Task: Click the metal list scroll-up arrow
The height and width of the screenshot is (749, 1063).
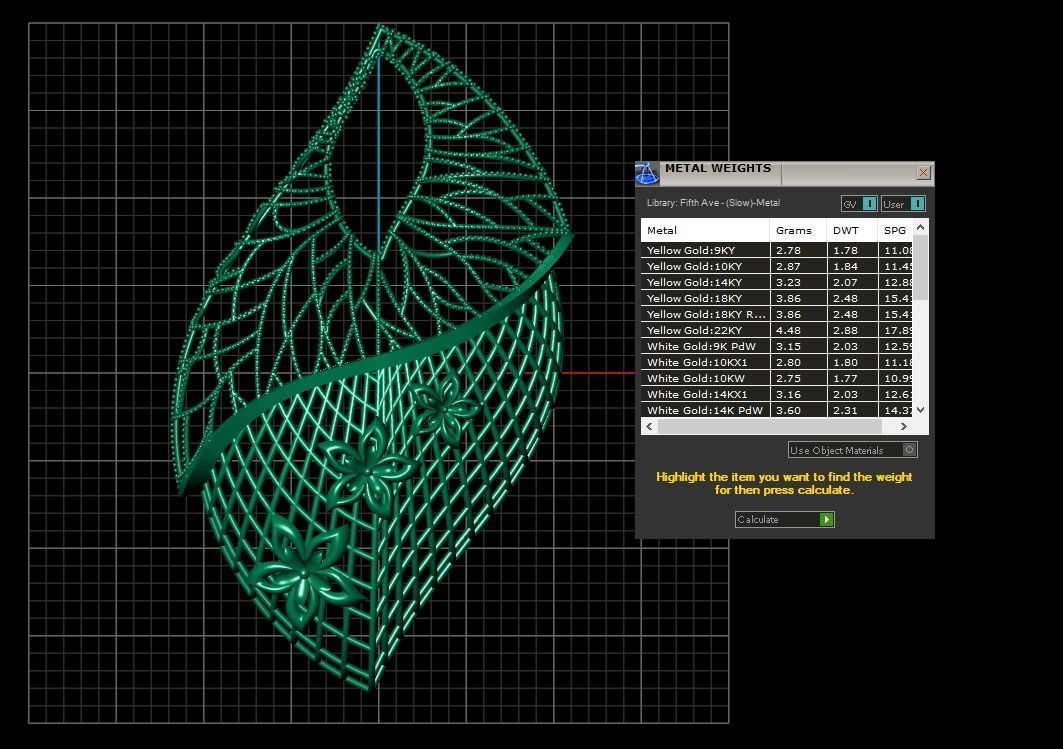Action: pyautogui.click(x=920, y=228)
